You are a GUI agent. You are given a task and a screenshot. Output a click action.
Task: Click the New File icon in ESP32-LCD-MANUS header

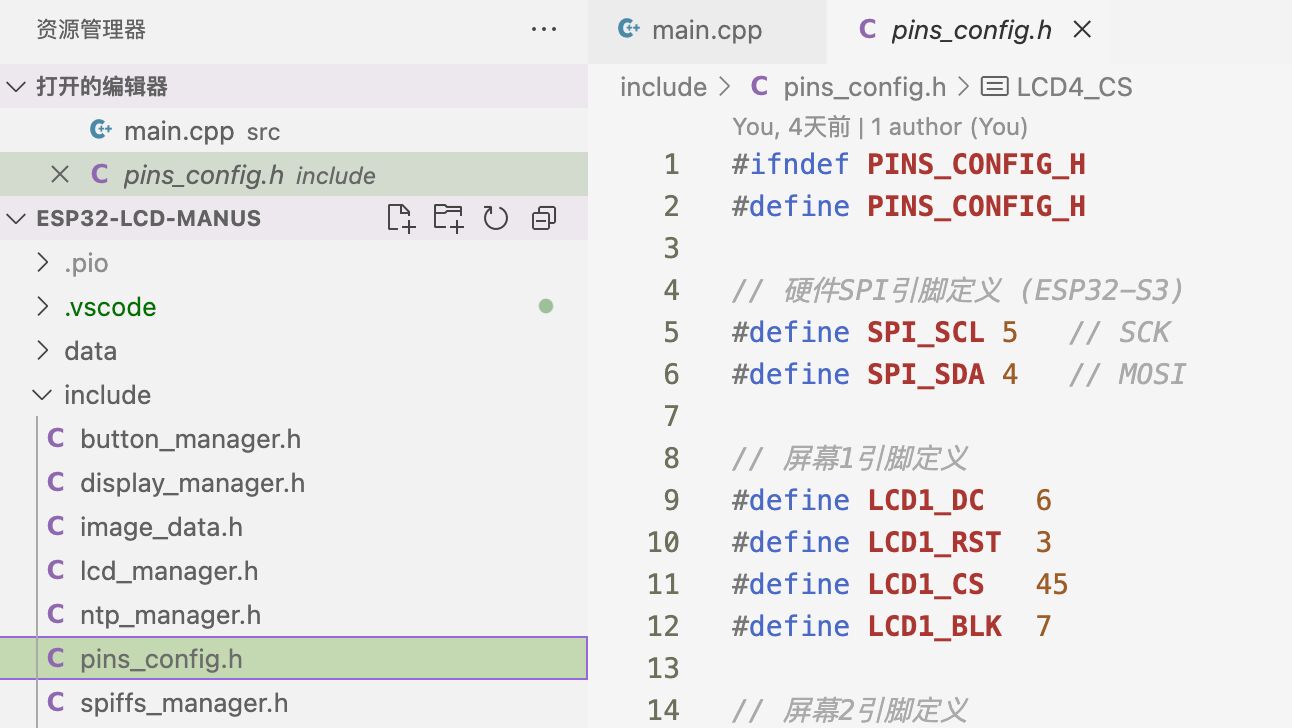click(401, 218)
